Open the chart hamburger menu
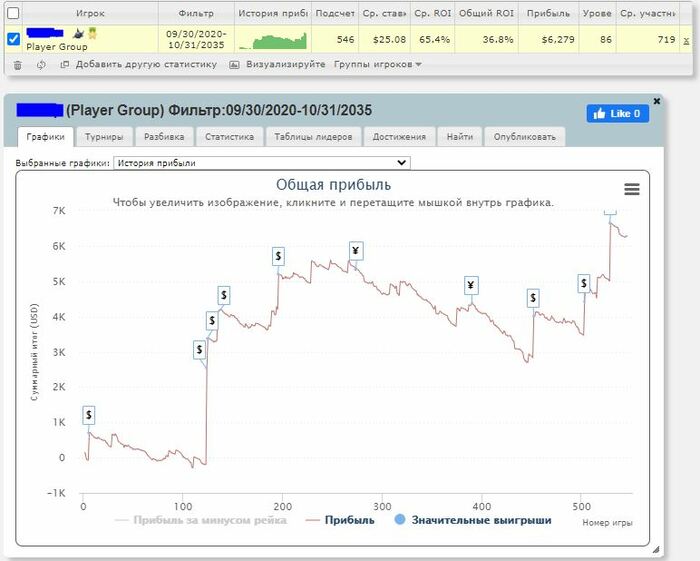 631,189
